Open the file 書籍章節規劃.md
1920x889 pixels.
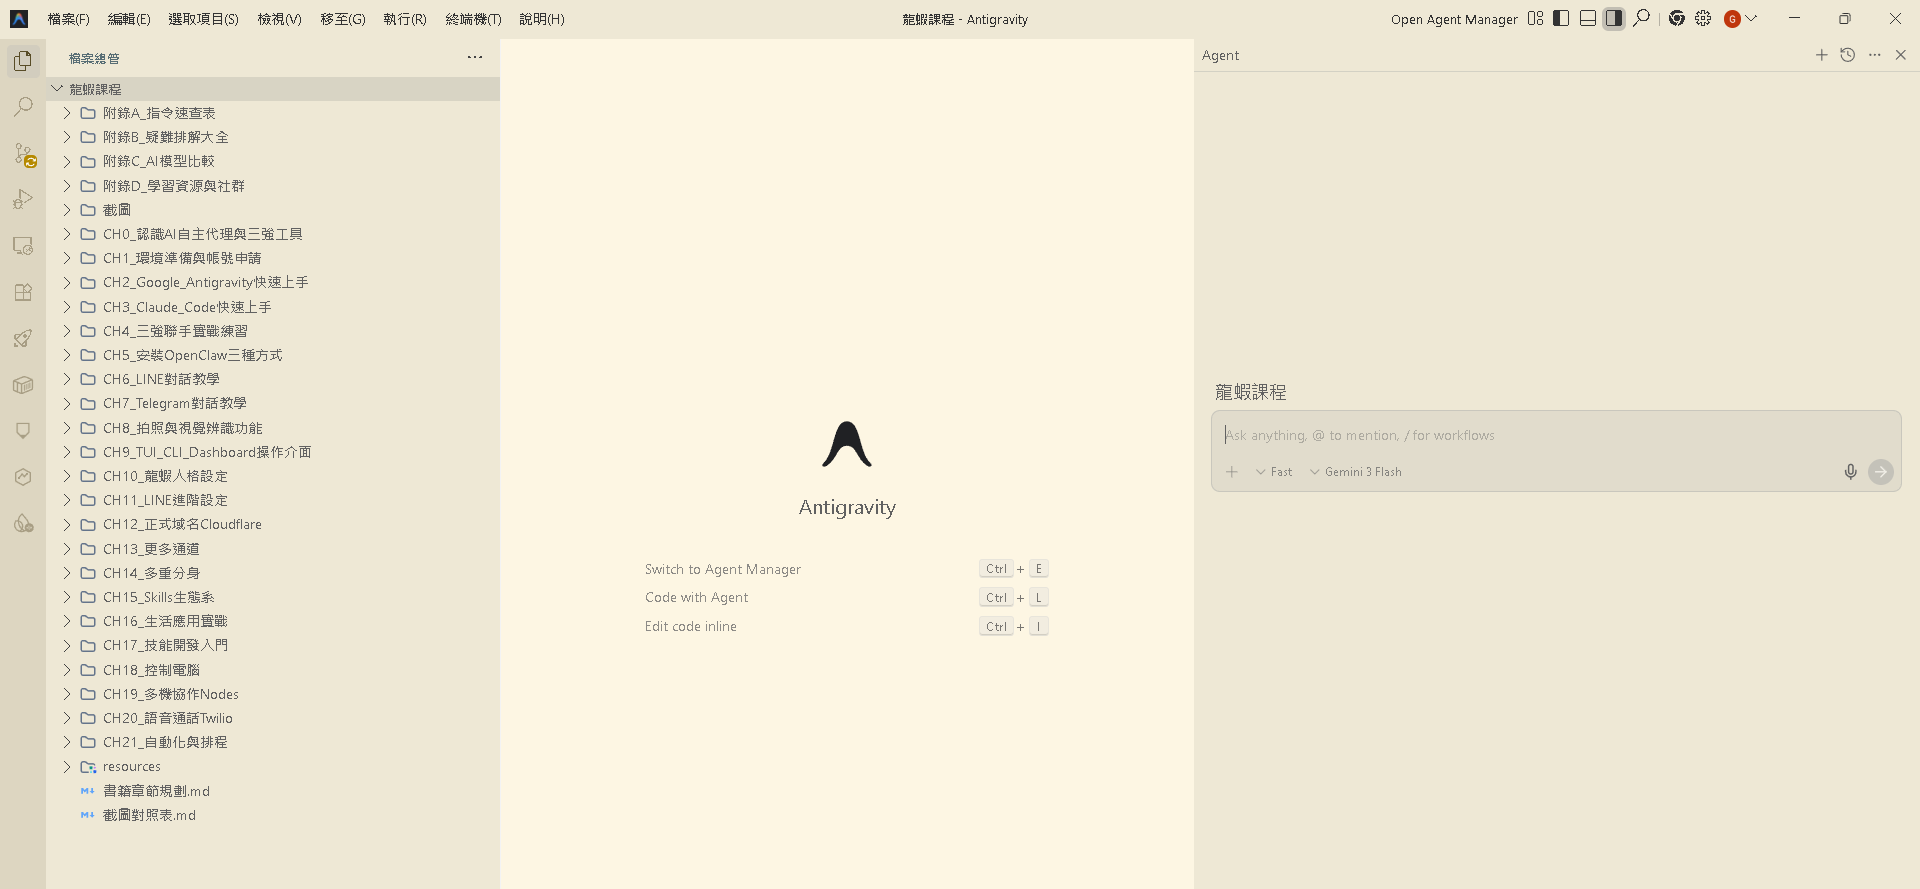273,791
